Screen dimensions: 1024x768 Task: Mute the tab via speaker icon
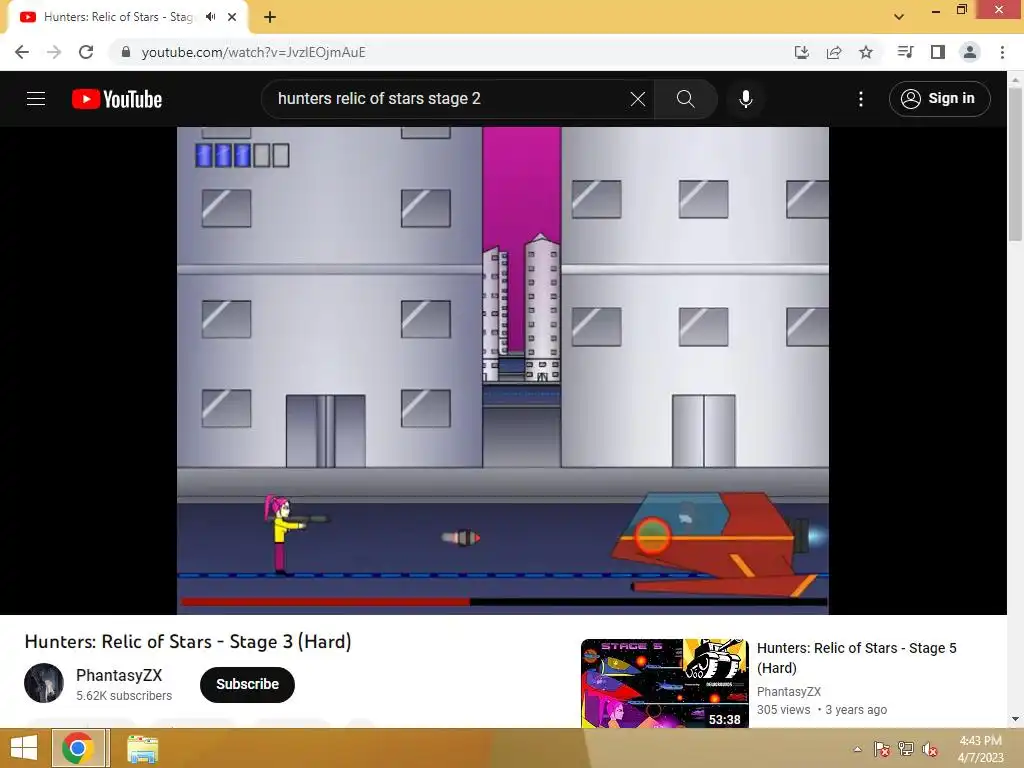(210, 17)
